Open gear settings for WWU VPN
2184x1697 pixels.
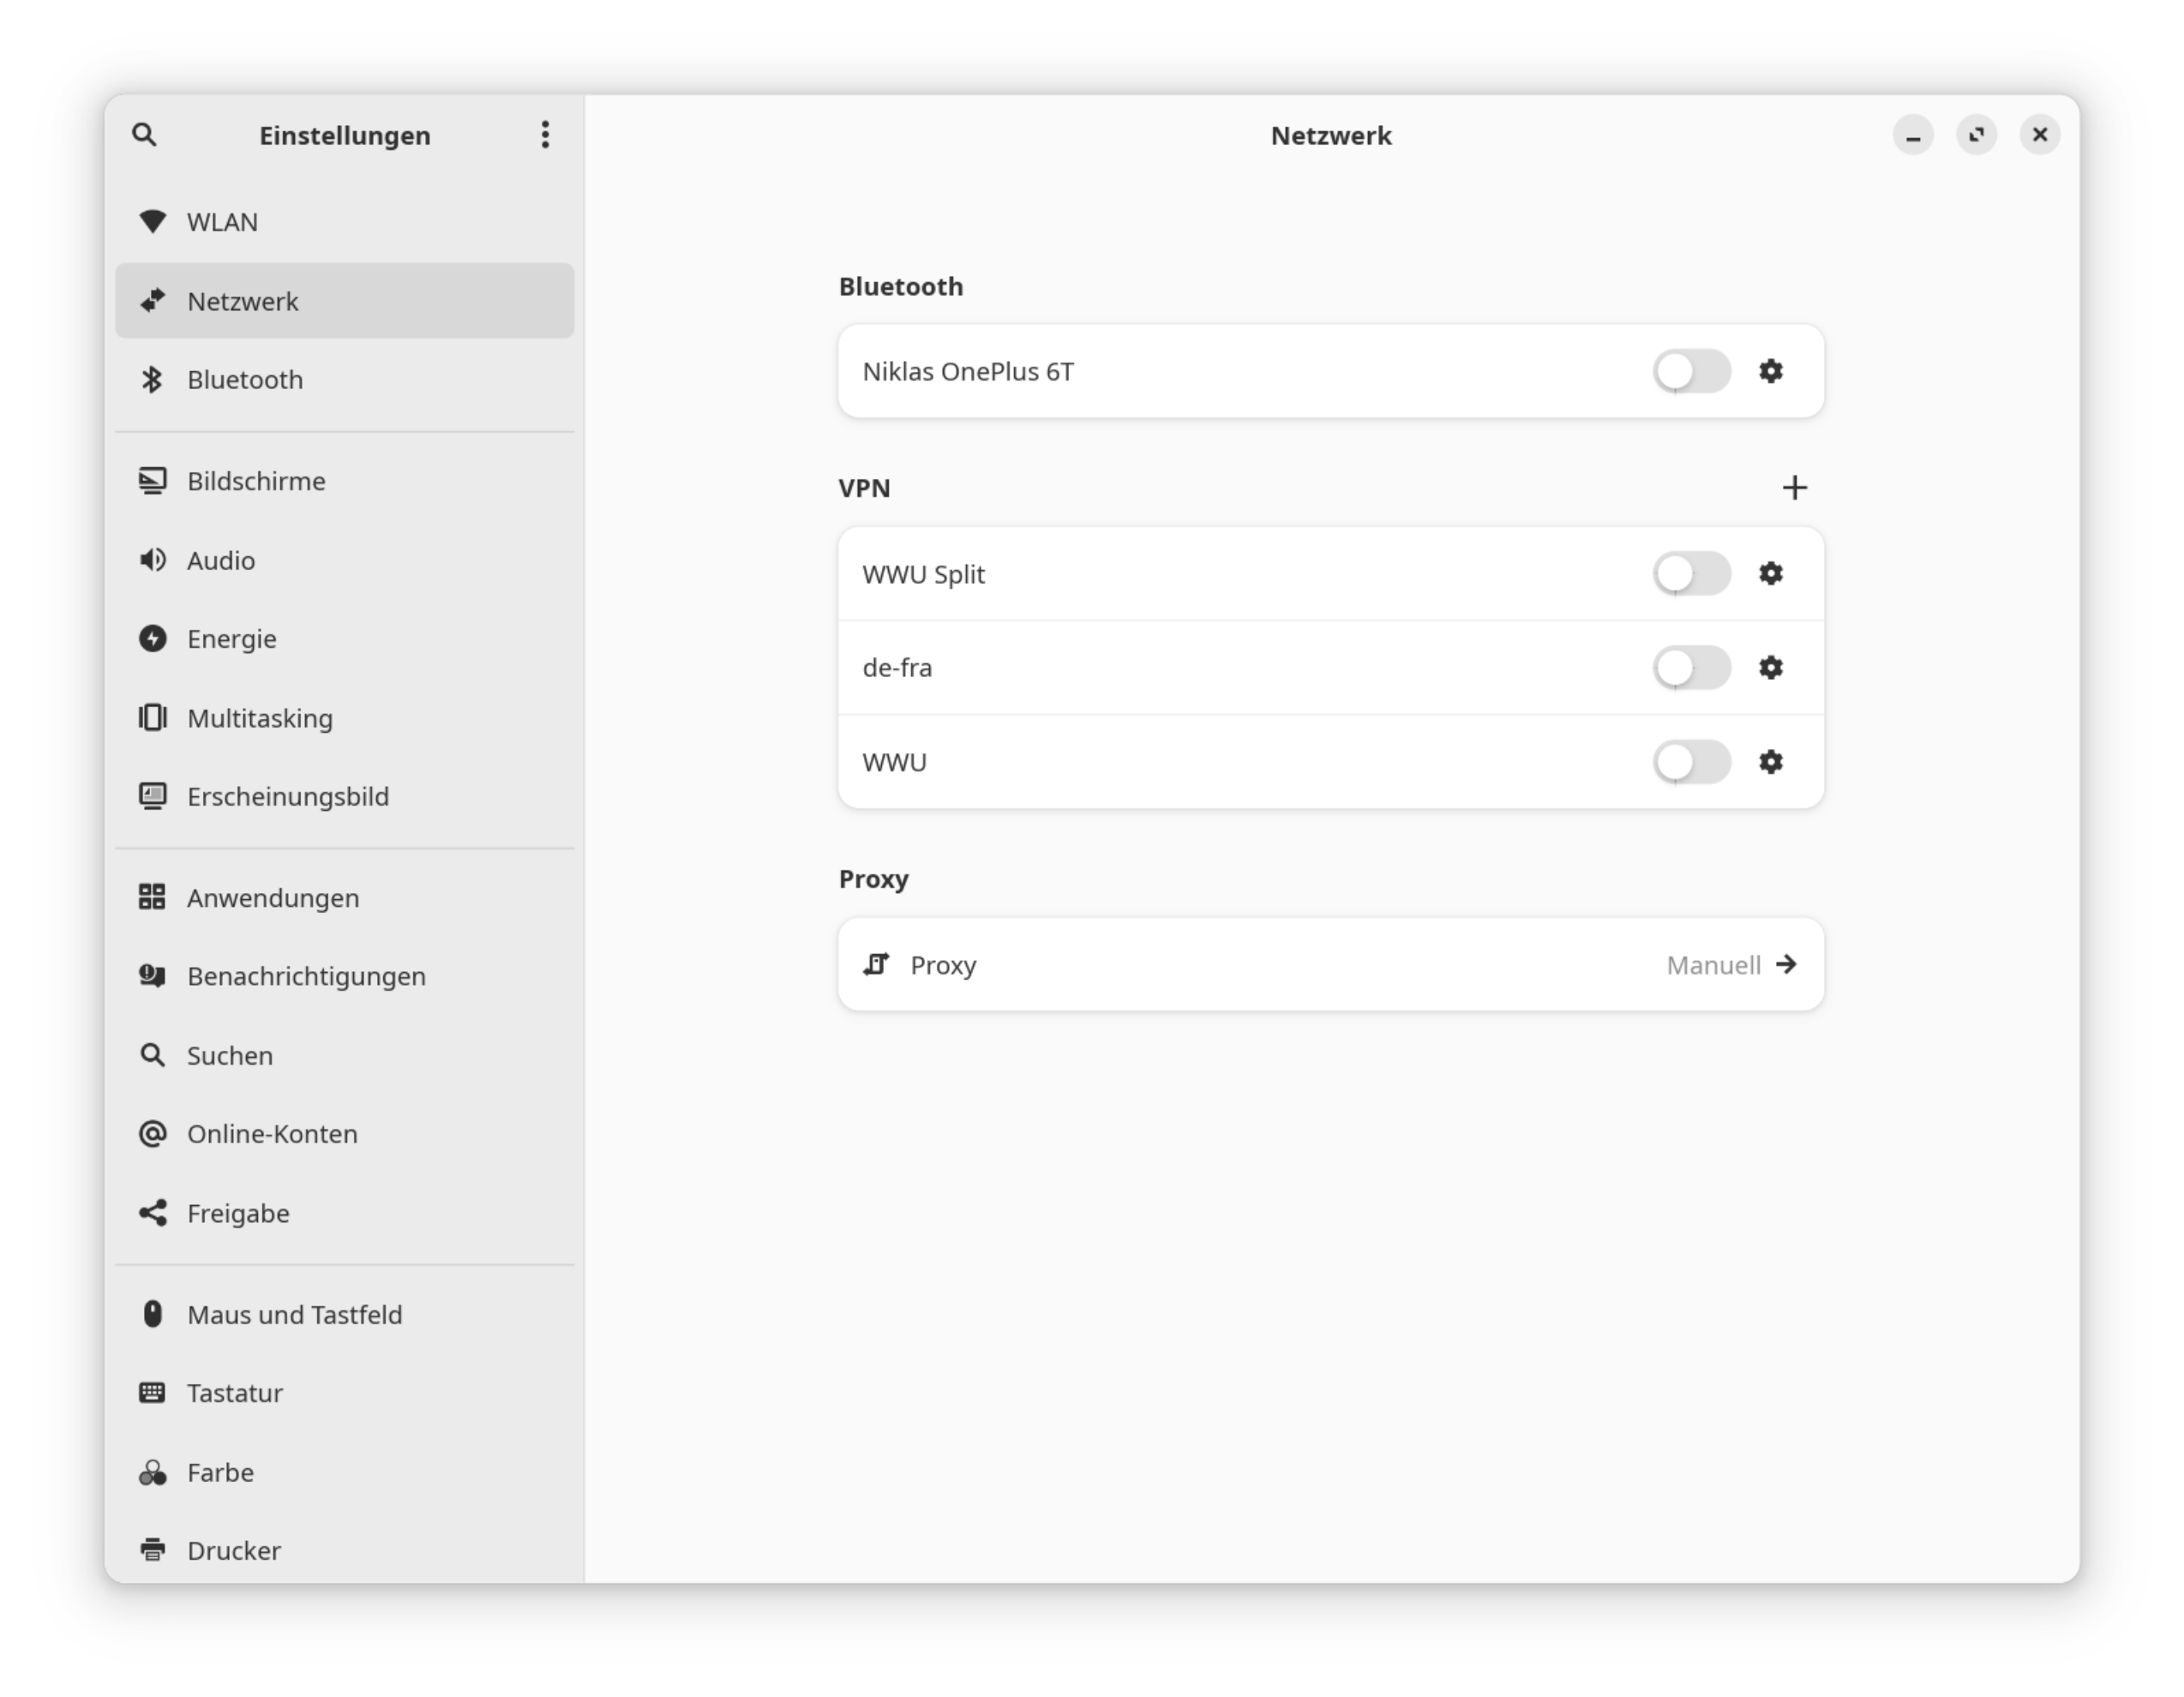(x=1770, y=762)
